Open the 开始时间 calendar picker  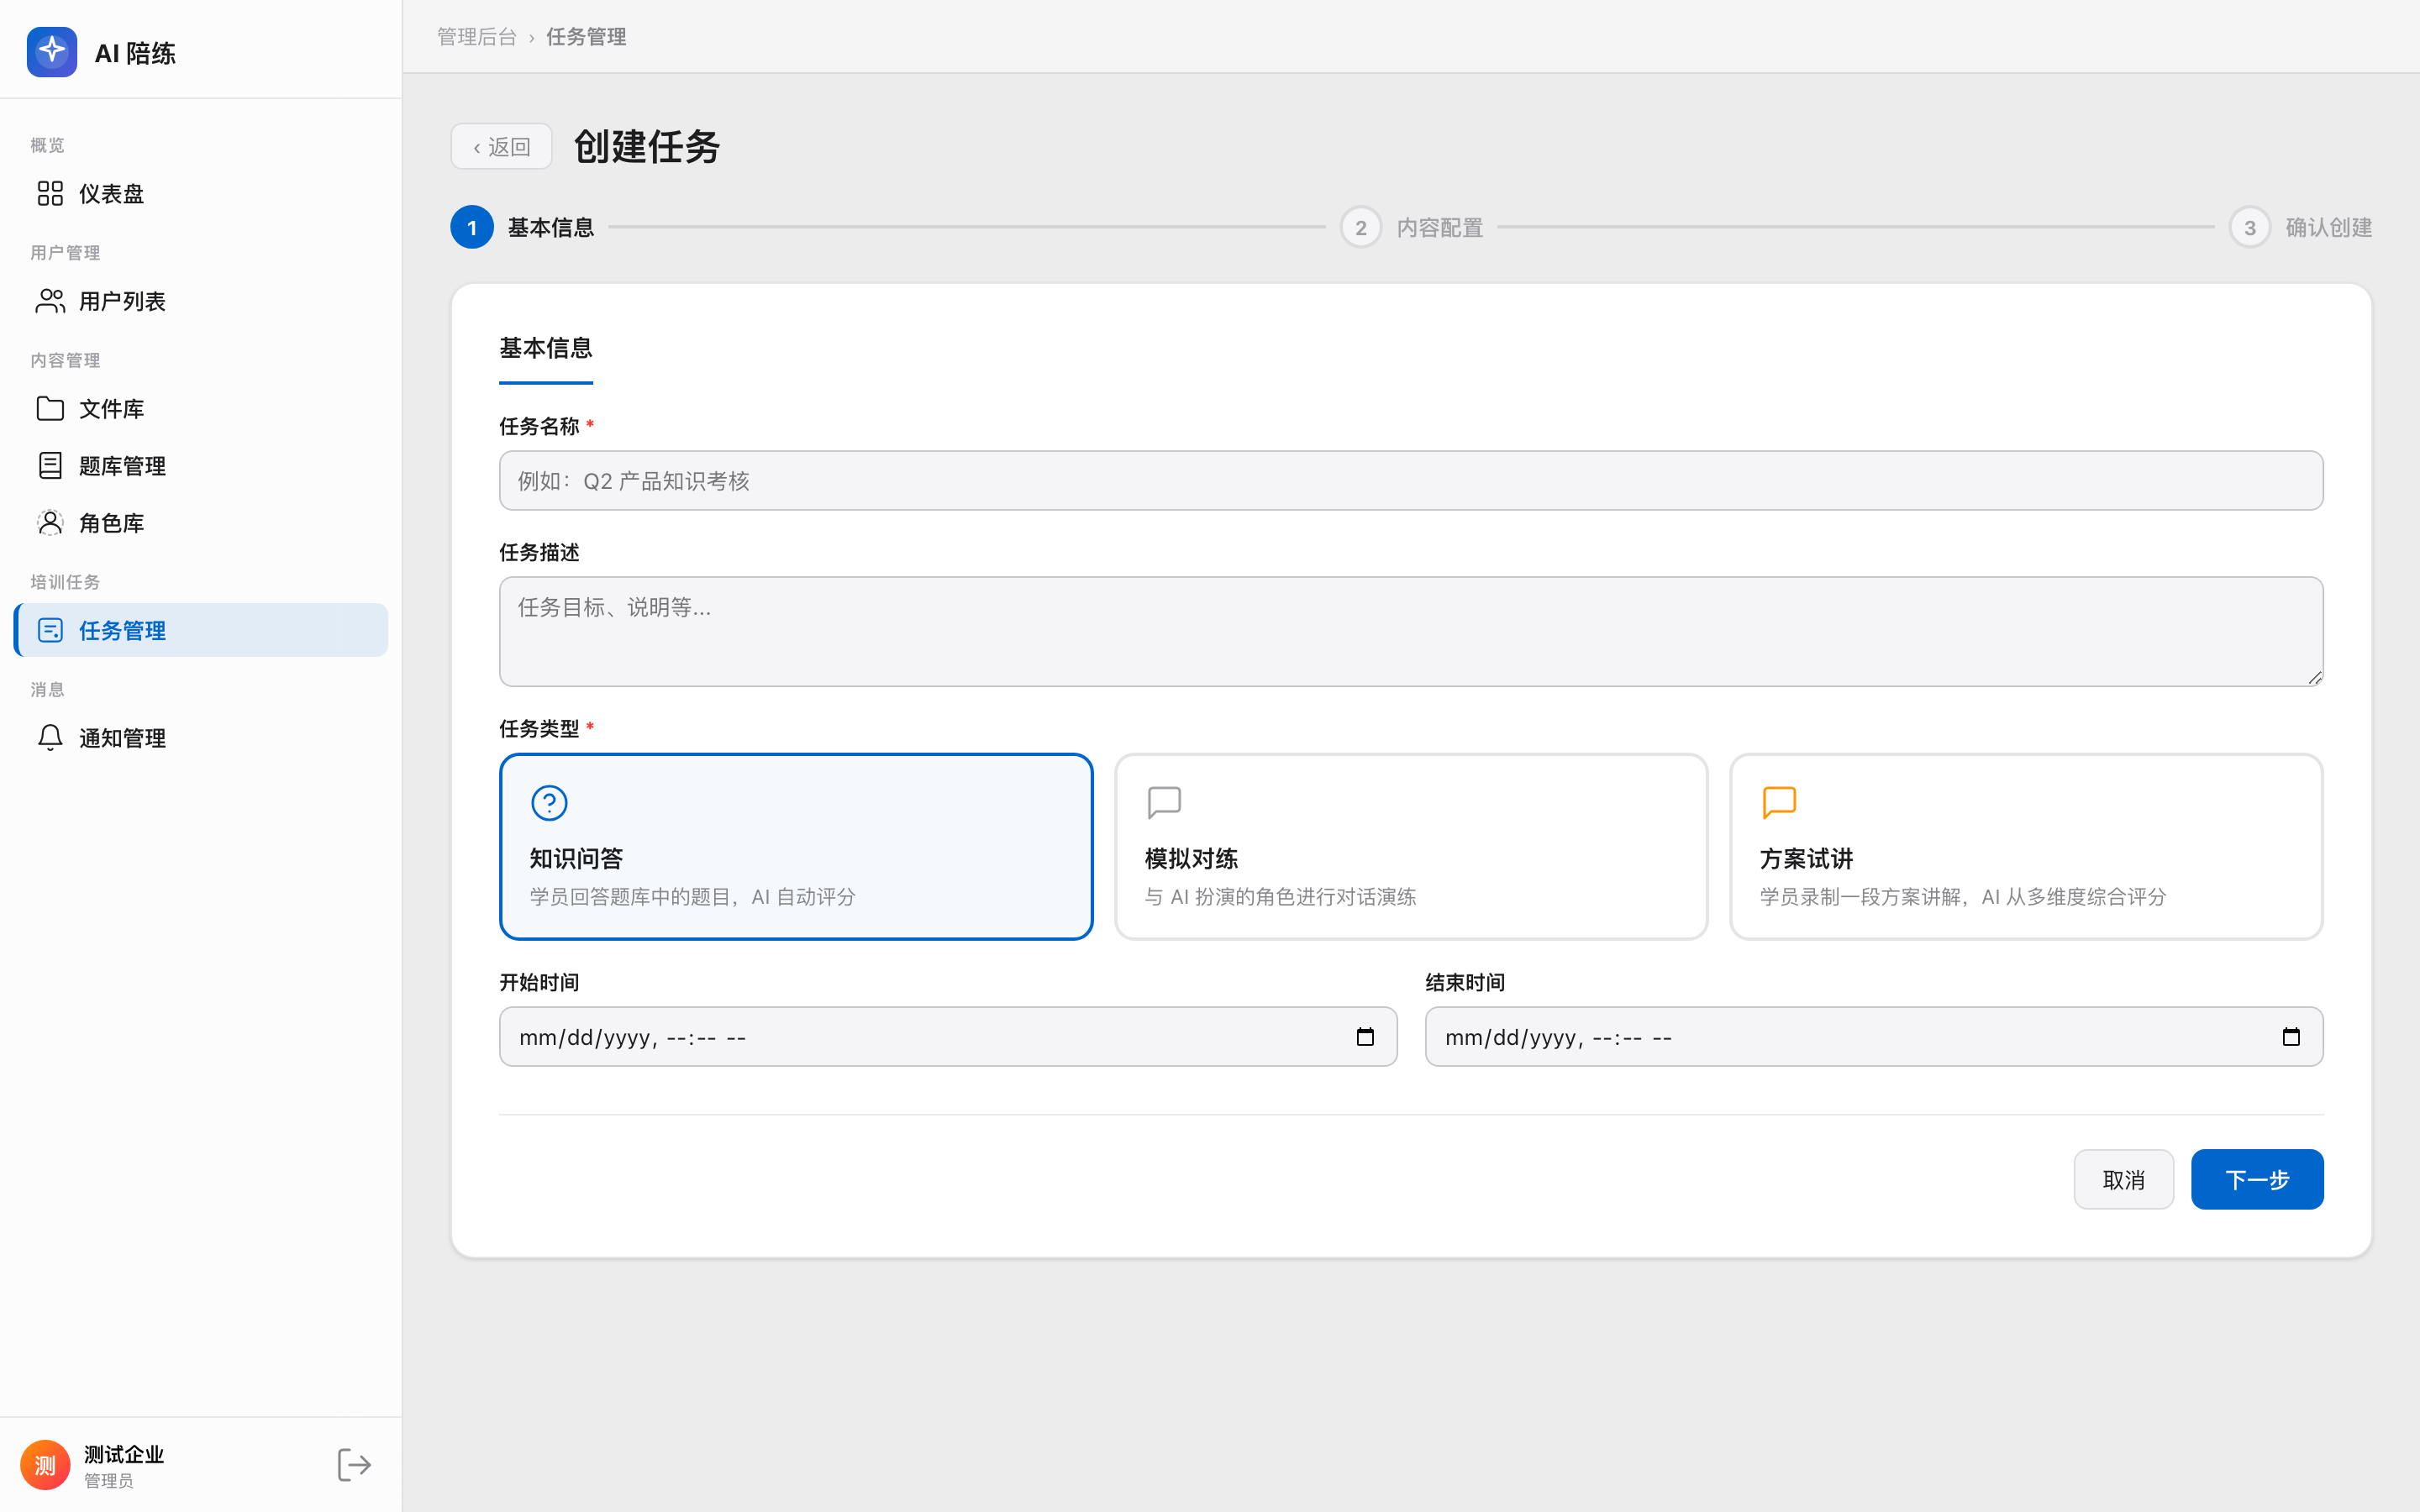click(1365, 1037)
